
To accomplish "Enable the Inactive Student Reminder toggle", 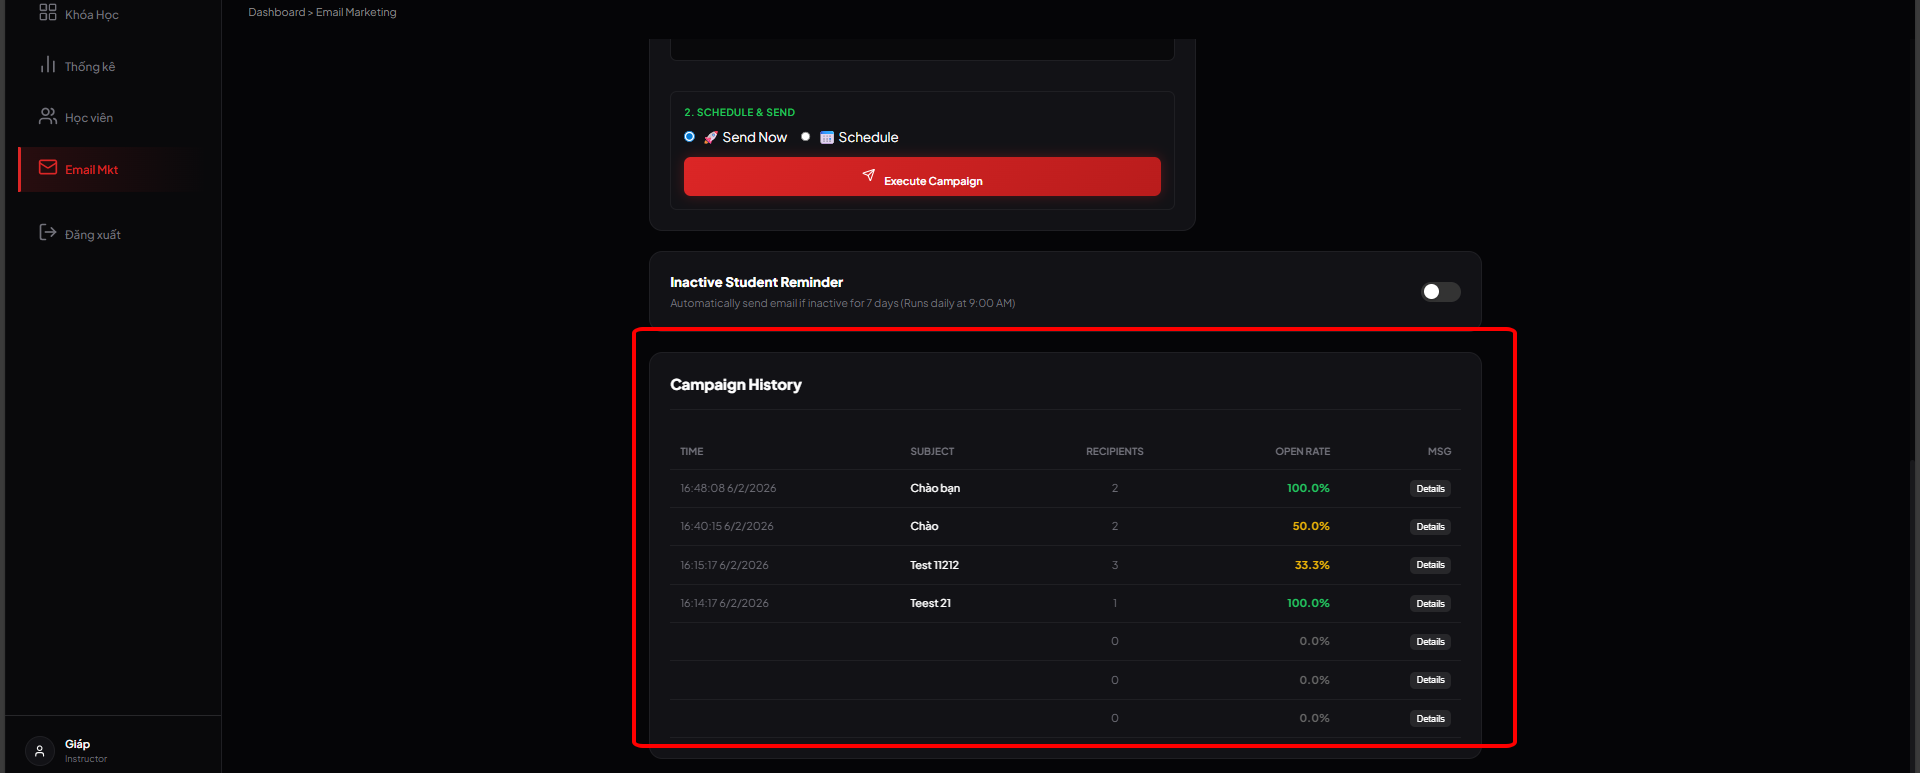I will tap(1440, 292).
